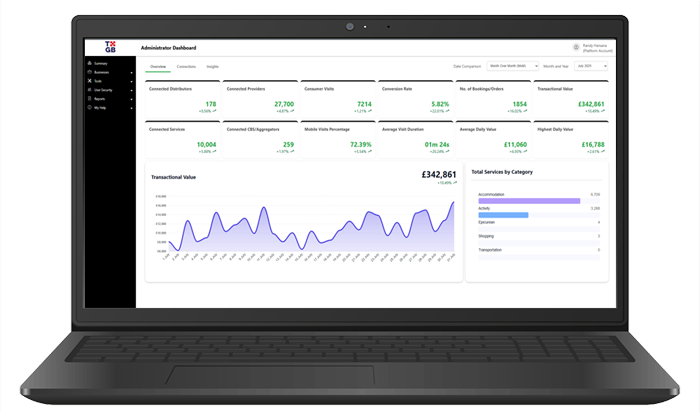Click trend arrow on Consumer Visits card

click(x=370, y=111)
